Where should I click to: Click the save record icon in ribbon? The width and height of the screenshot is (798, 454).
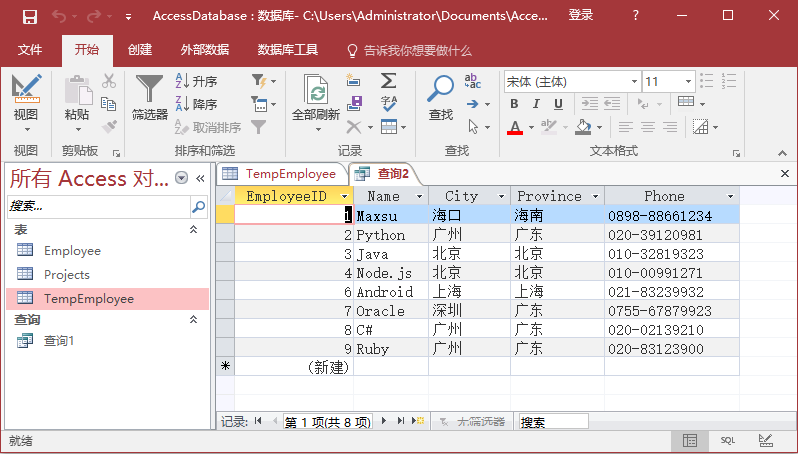[353, 102]
